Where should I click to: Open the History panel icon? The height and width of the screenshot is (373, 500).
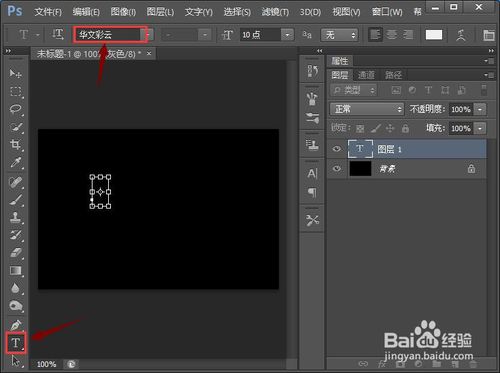click(312, 71)
